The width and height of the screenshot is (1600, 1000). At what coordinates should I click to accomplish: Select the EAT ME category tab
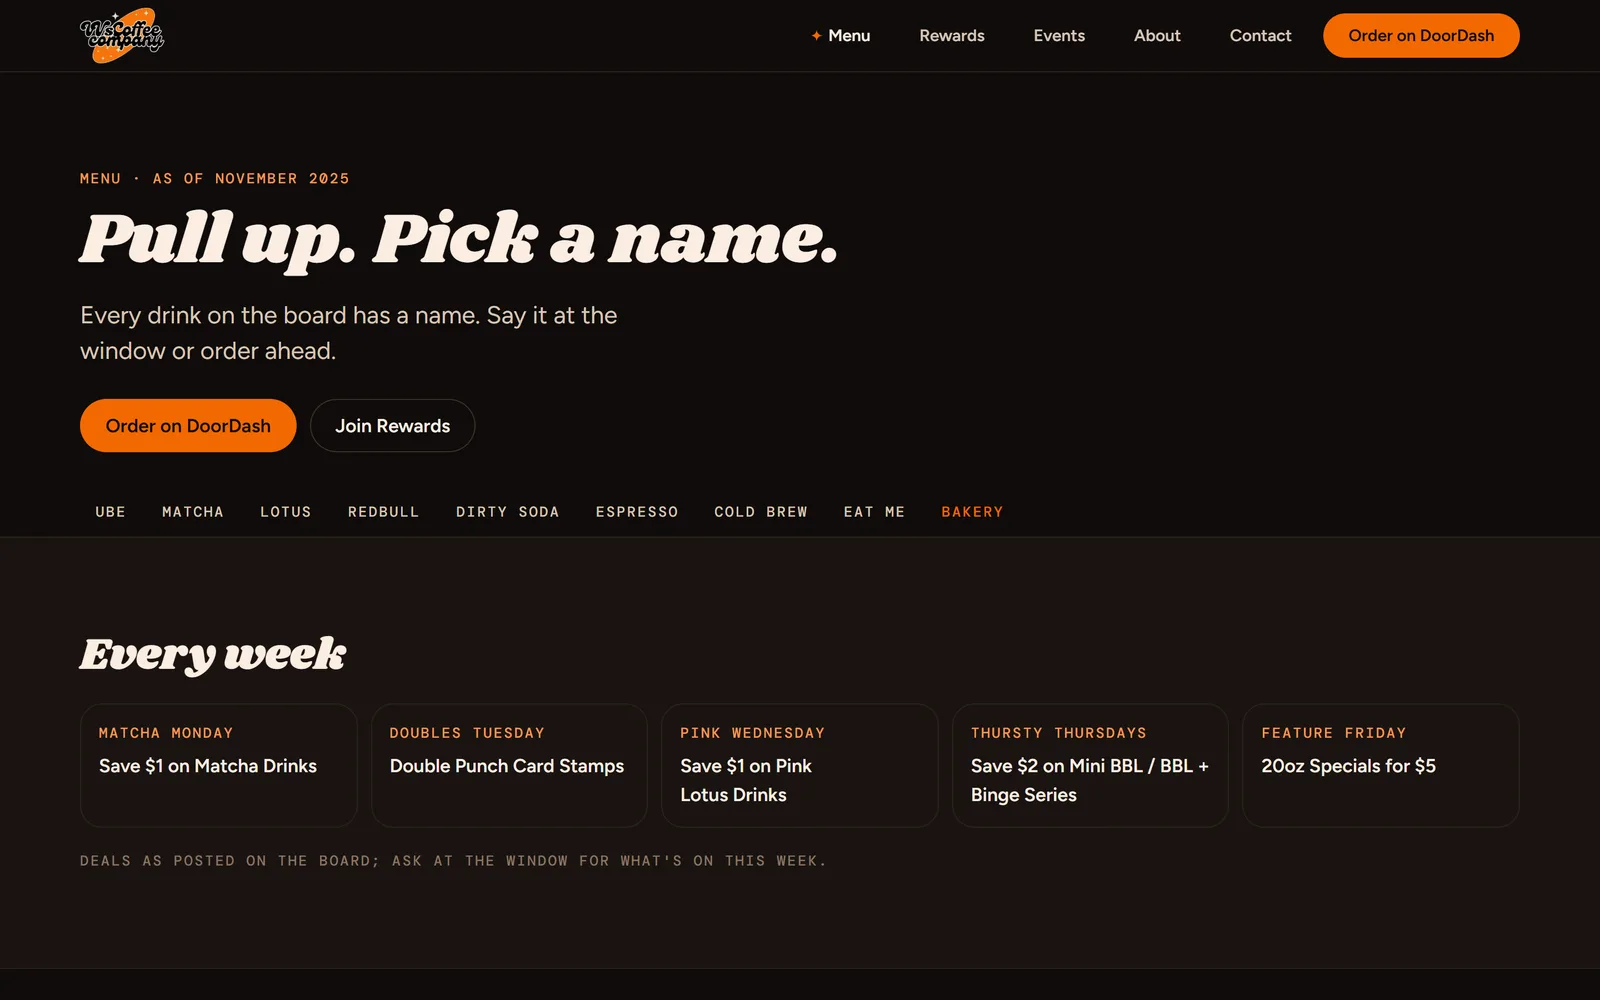[x=874, y=512]
